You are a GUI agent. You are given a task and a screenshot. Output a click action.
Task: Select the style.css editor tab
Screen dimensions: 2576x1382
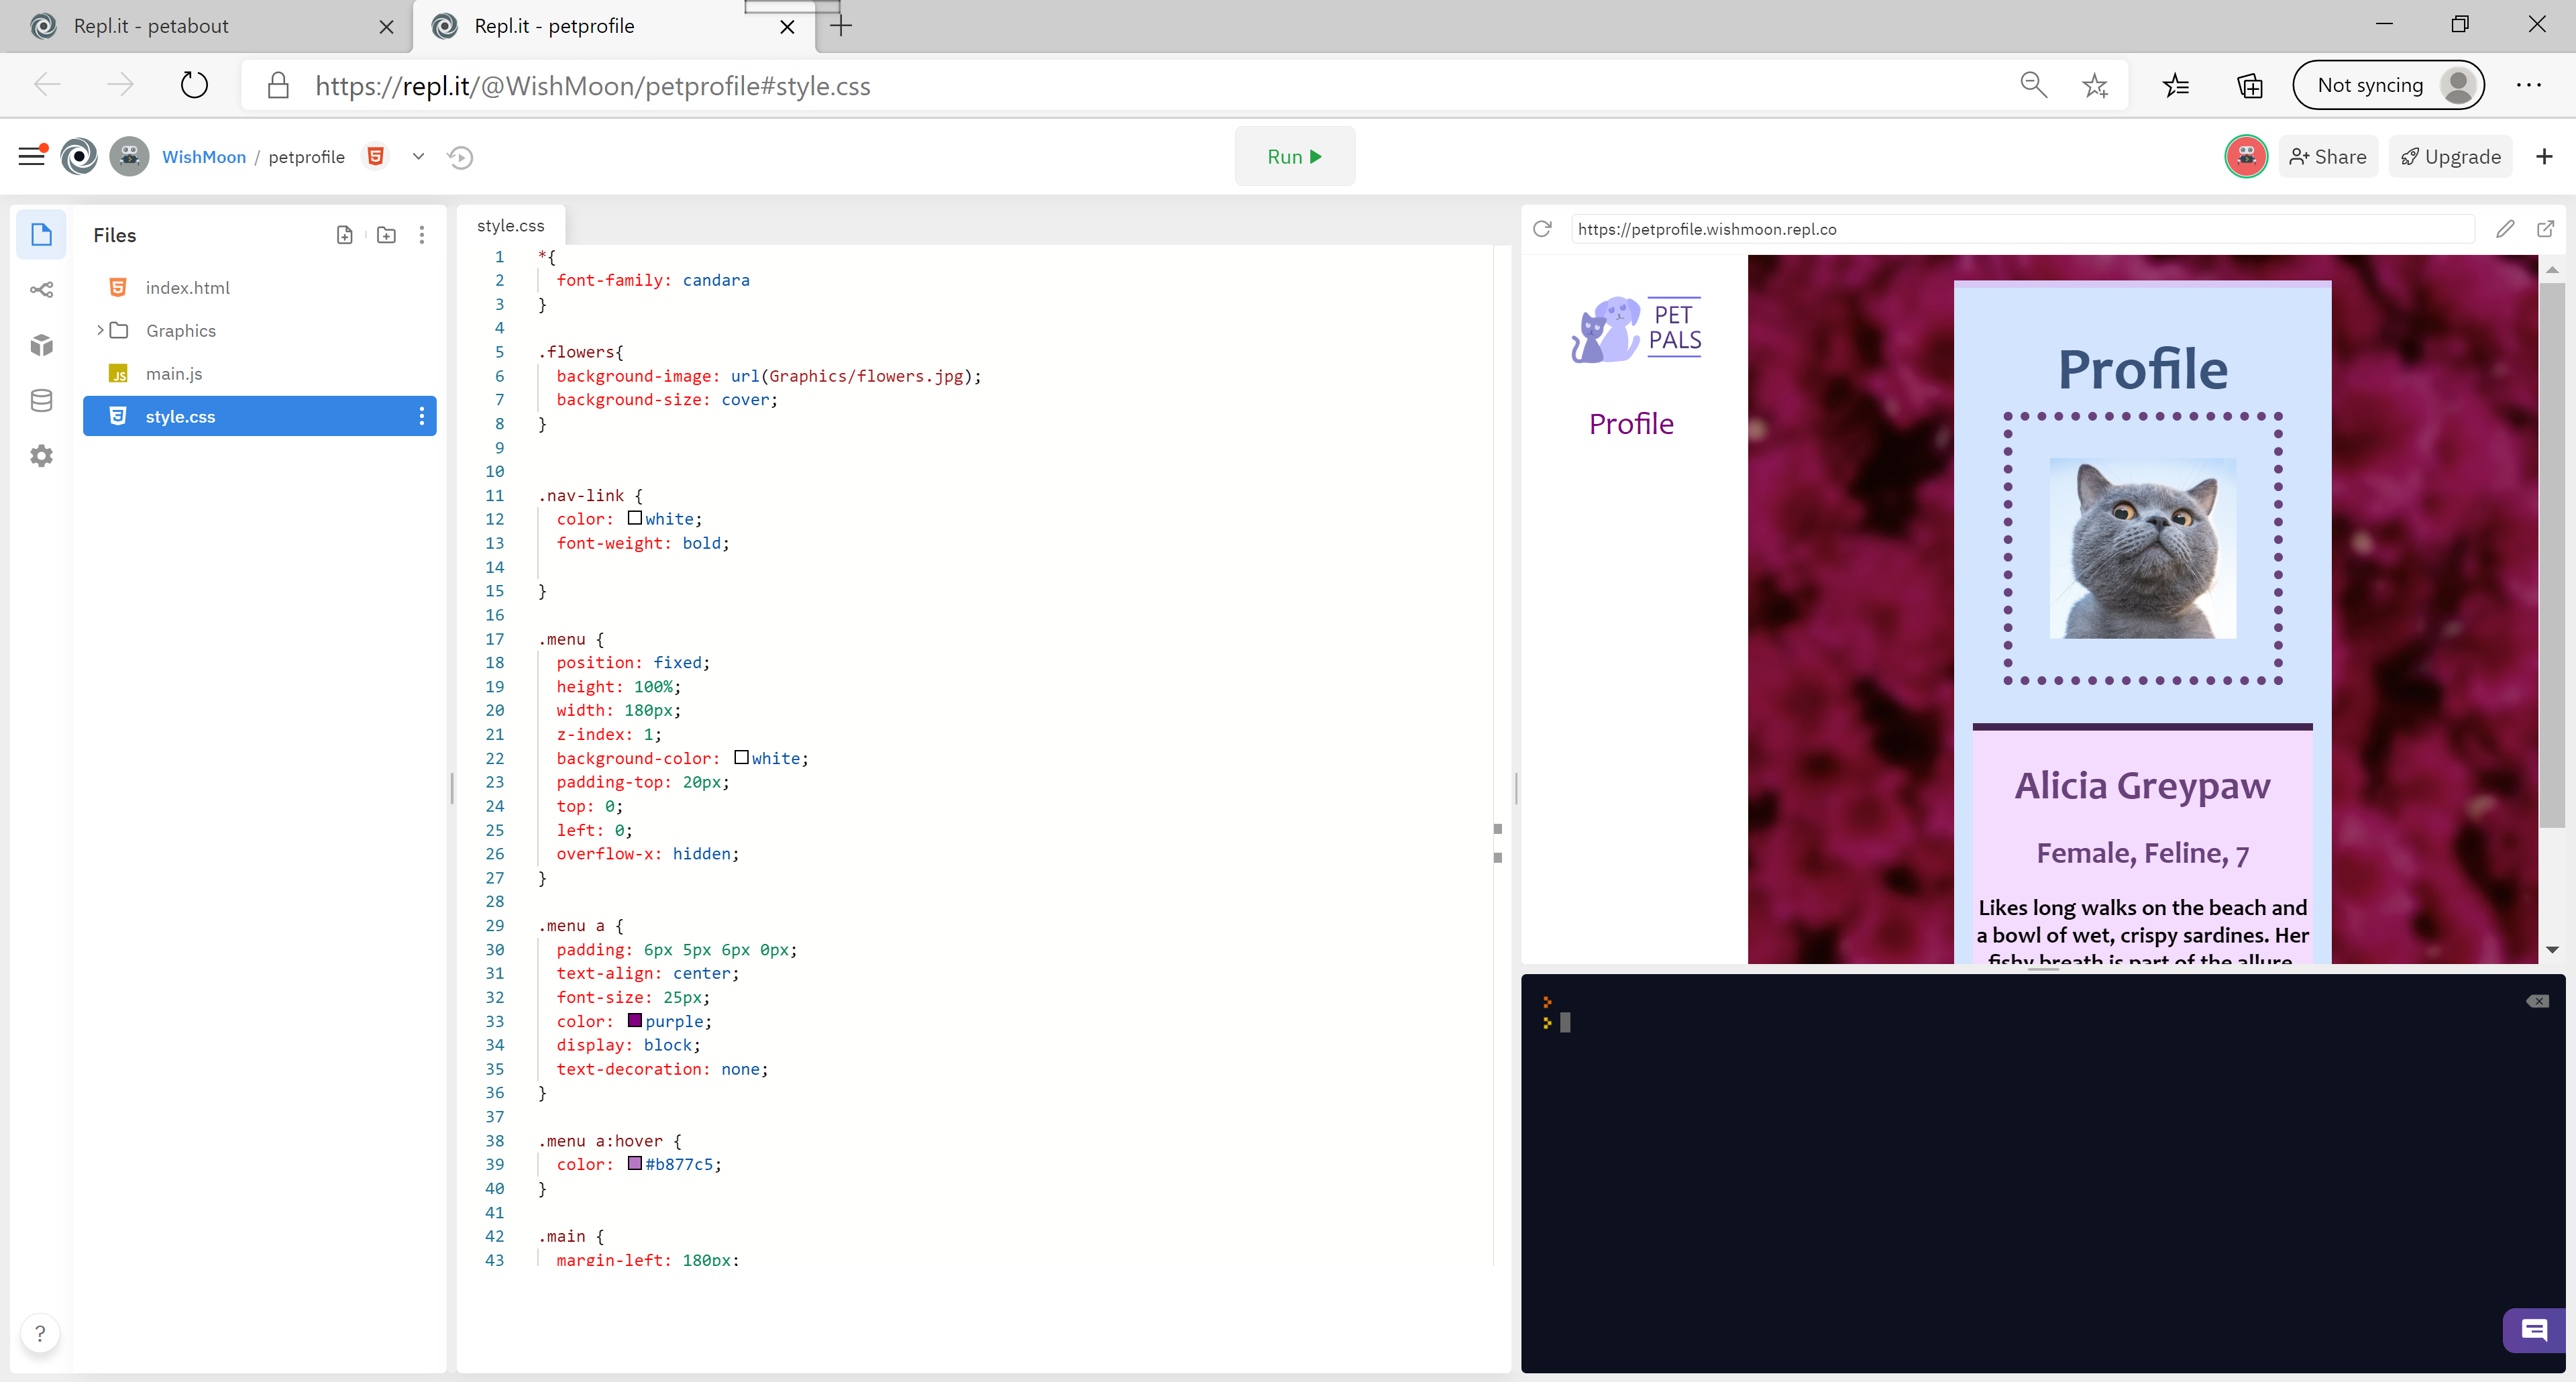pyautogui.click(x=511, y=226)
